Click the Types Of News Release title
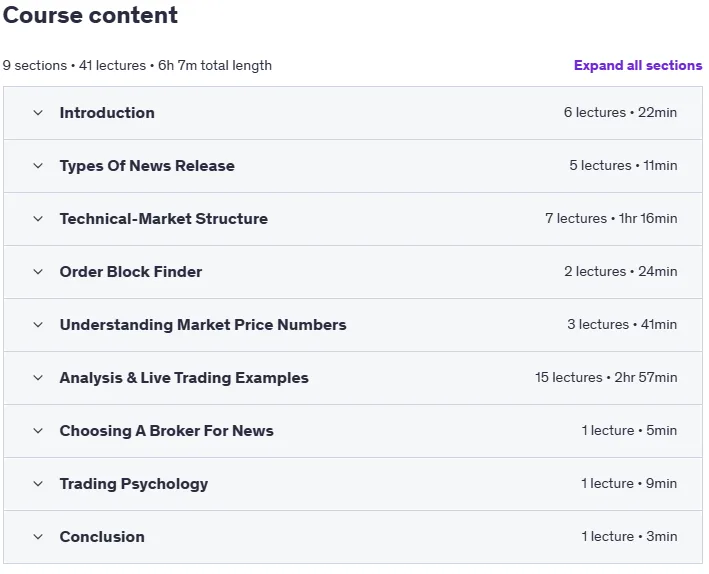The width and height of the screenshot is (709, 574). 147,166
